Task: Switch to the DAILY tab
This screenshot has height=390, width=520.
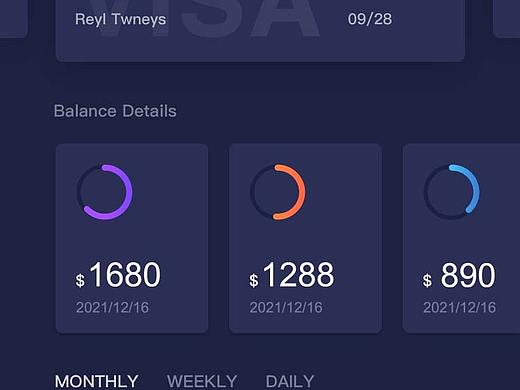Action: pyautogui.click(x=290, y=381)
